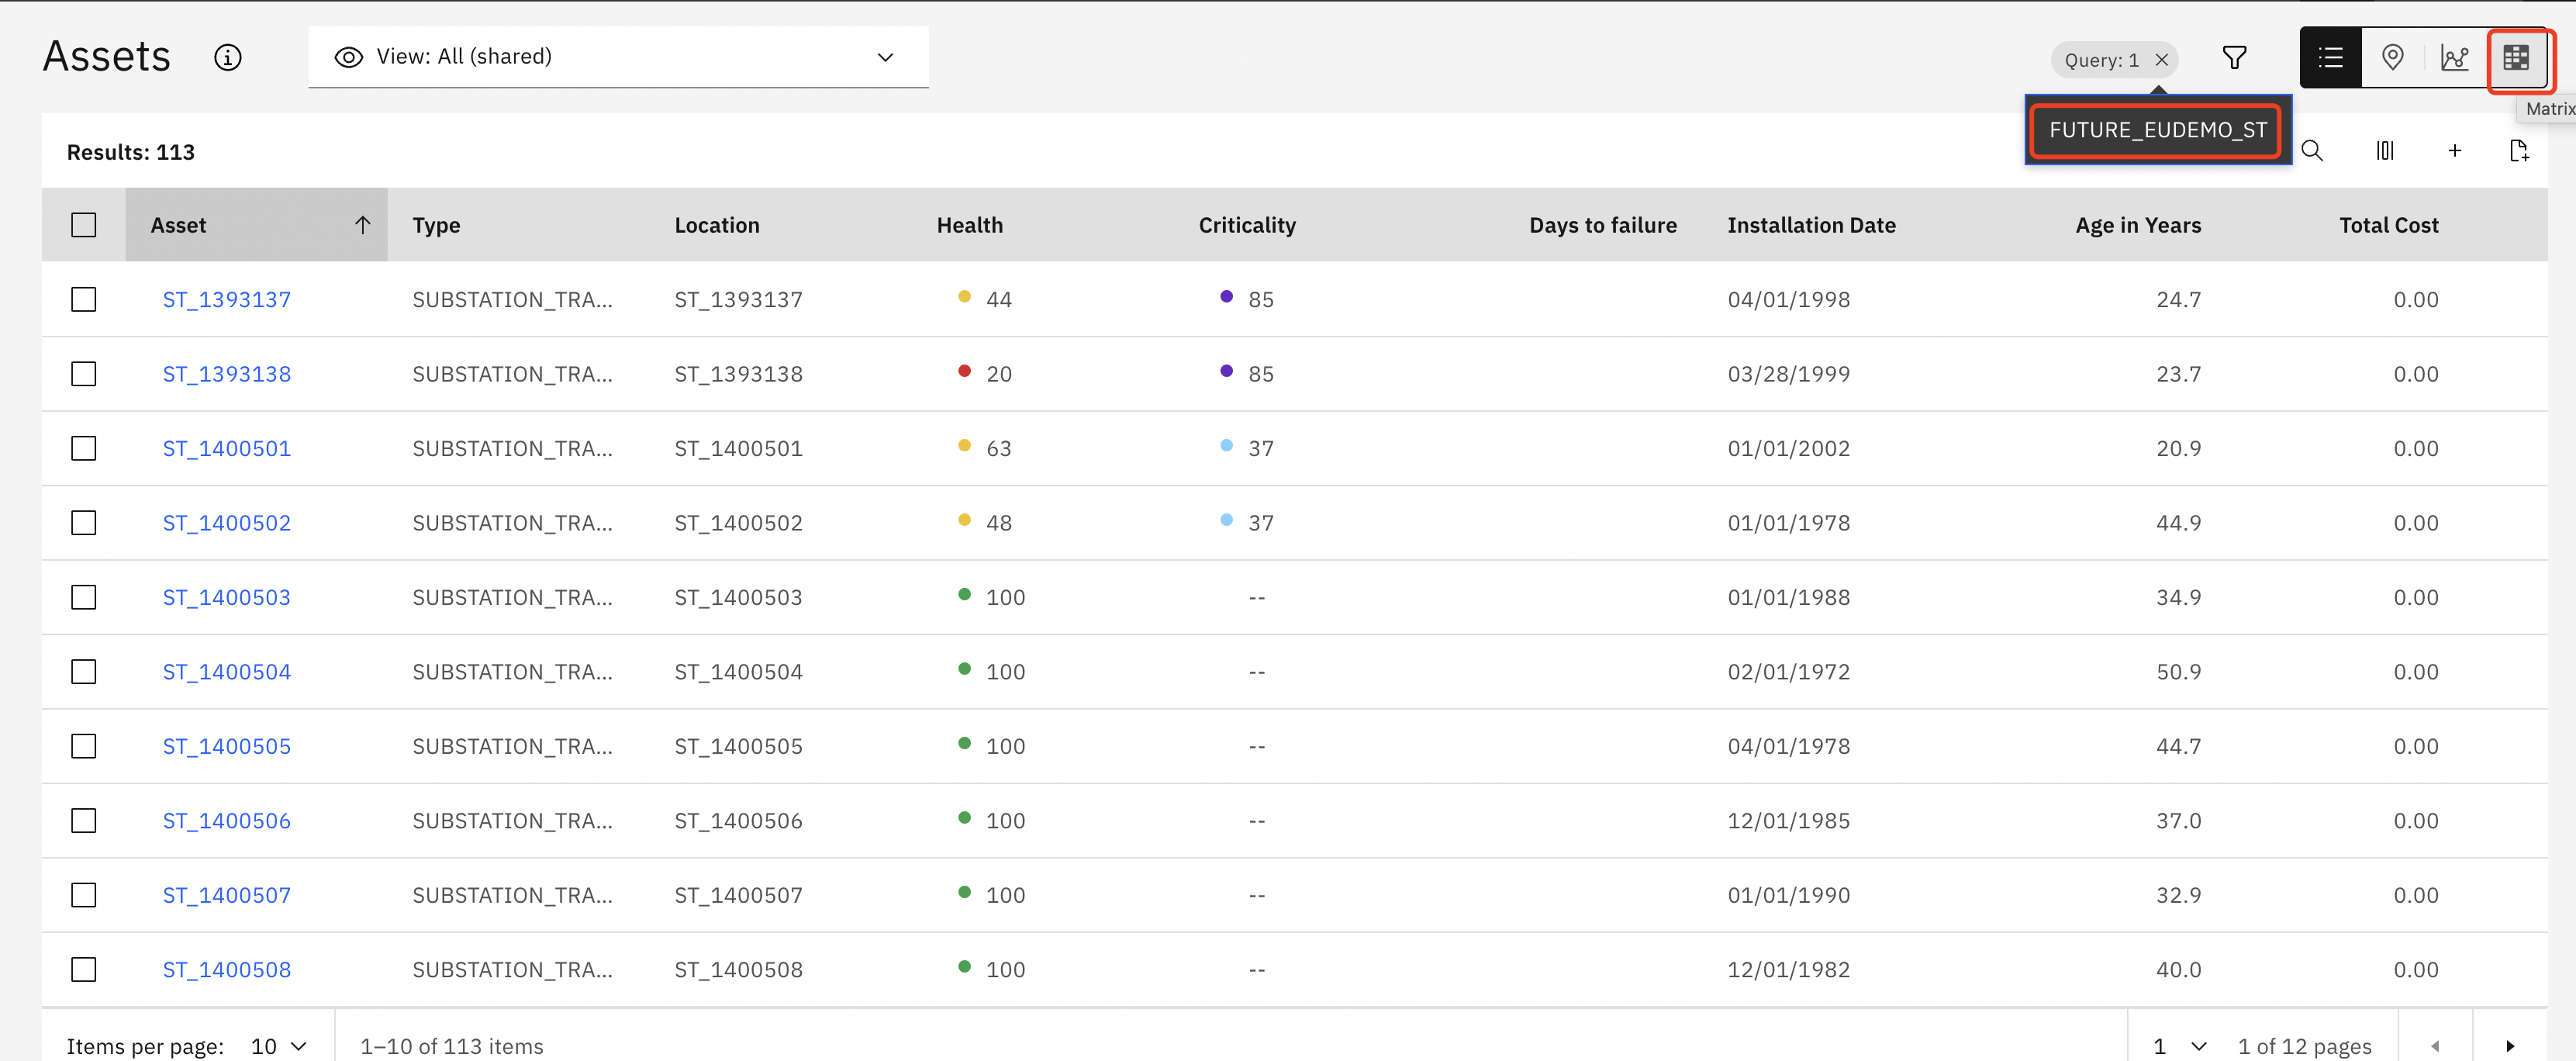Image resolution: width=2576 pixels, height=1061 pixels.
Task: Open Items per page dropdown
Action: [279, 1046]
